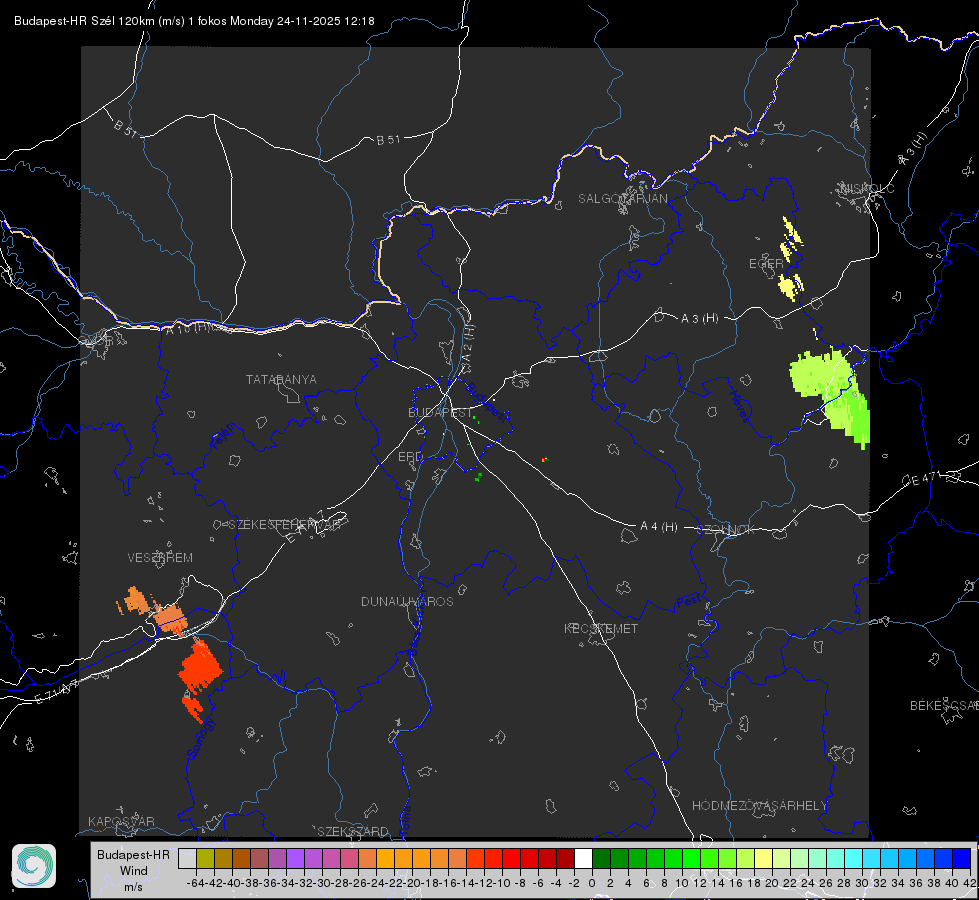Click the SZÉKESFEHÉRVÁR city label
Viewport: 979px width, 900px height.
[x=285, y=525]
